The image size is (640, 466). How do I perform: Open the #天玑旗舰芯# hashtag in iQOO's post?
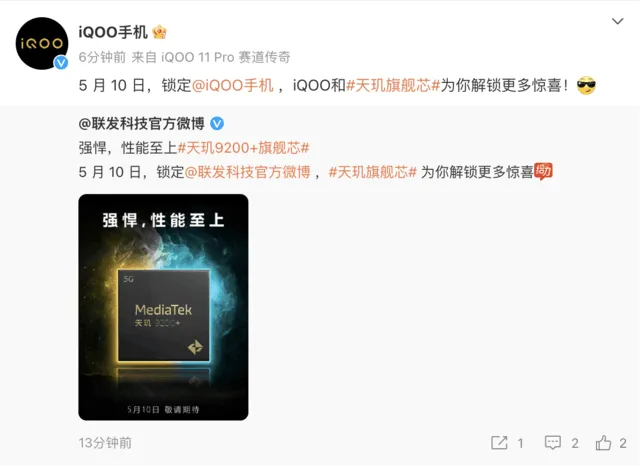pyautogui.click(x=393, y=85)
